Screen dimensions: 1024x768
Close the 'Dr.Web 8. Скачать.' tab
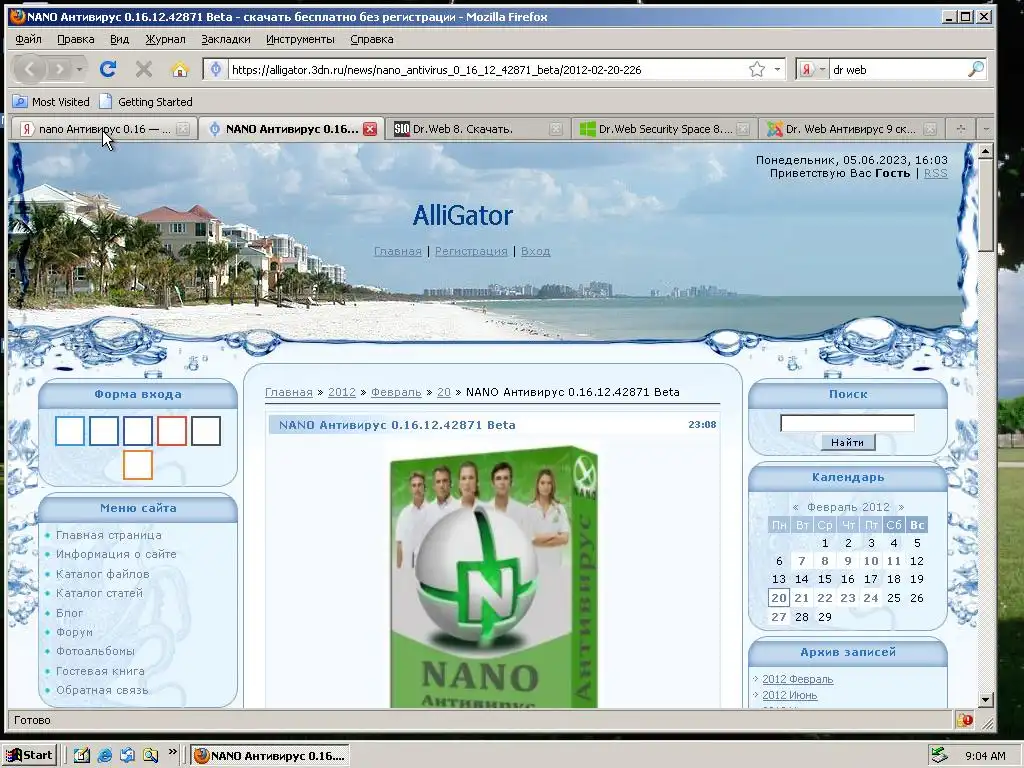coord(556,129)
